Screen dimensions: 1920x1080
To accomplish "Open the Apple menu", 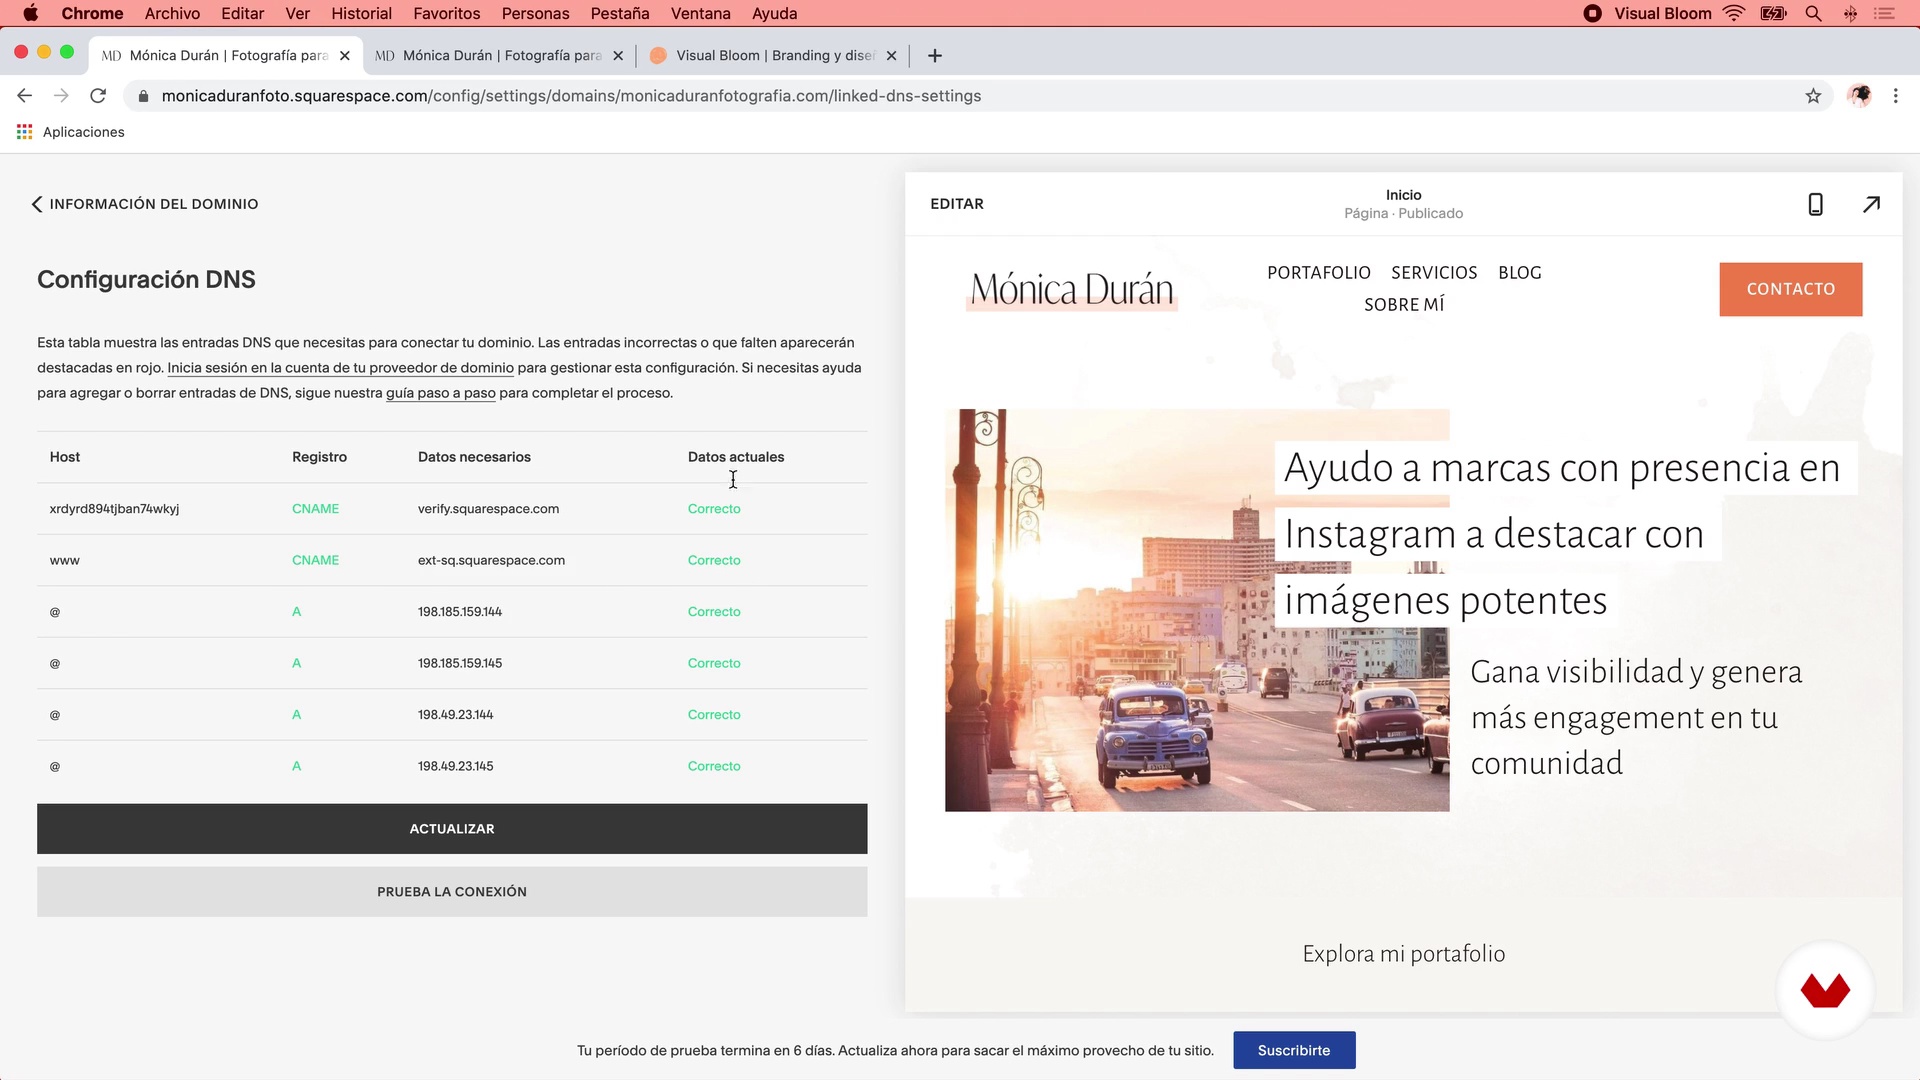I will click(30, 13).
